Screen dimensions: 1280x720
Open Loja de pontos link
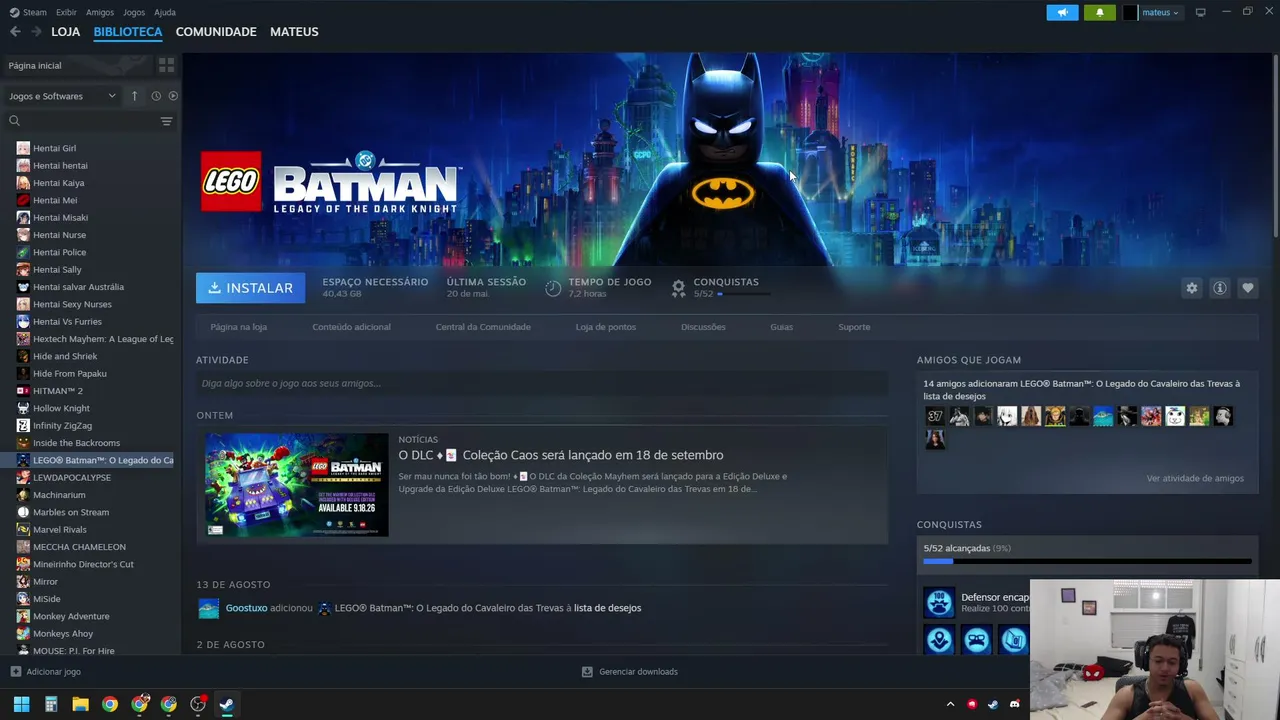click(605, 327)
